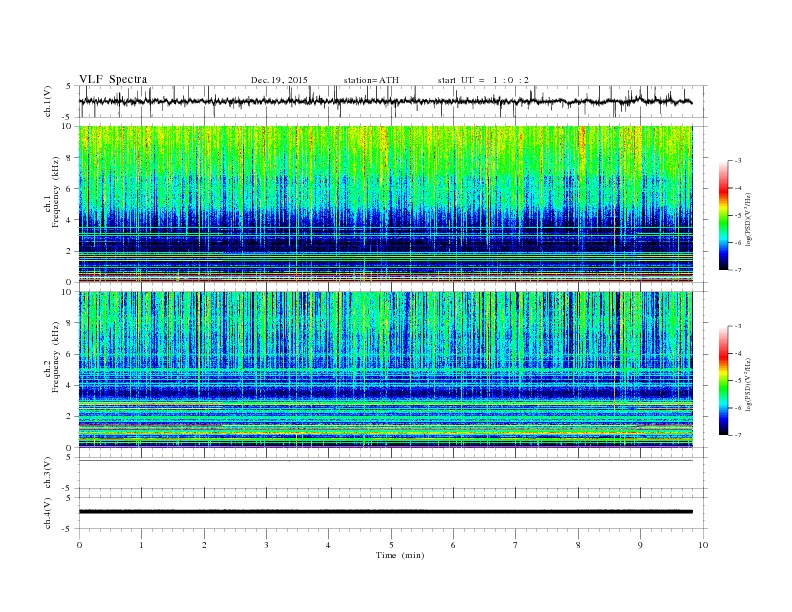The width and height of the screenshot is (792, 612).
Task: Click the "4" kHz tick on ch.1 axis
Action: [70, 220]
